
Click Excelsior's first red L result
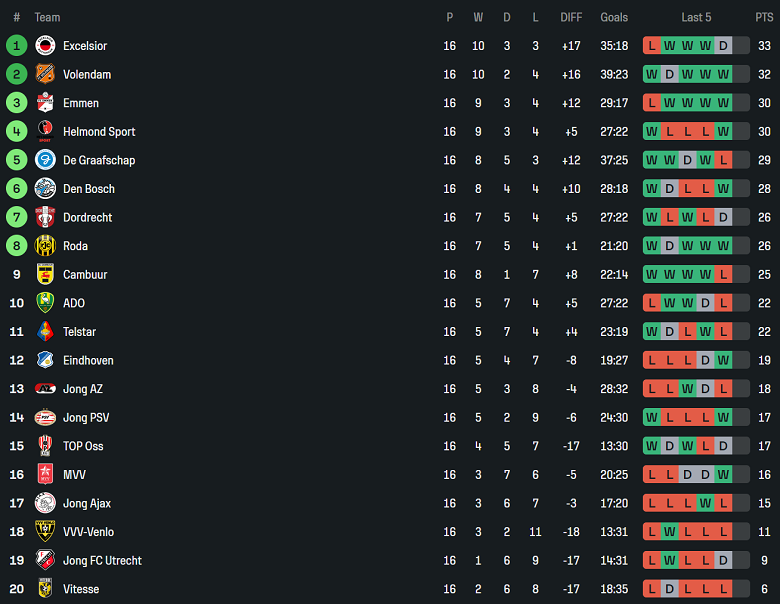tap(652, 46)
